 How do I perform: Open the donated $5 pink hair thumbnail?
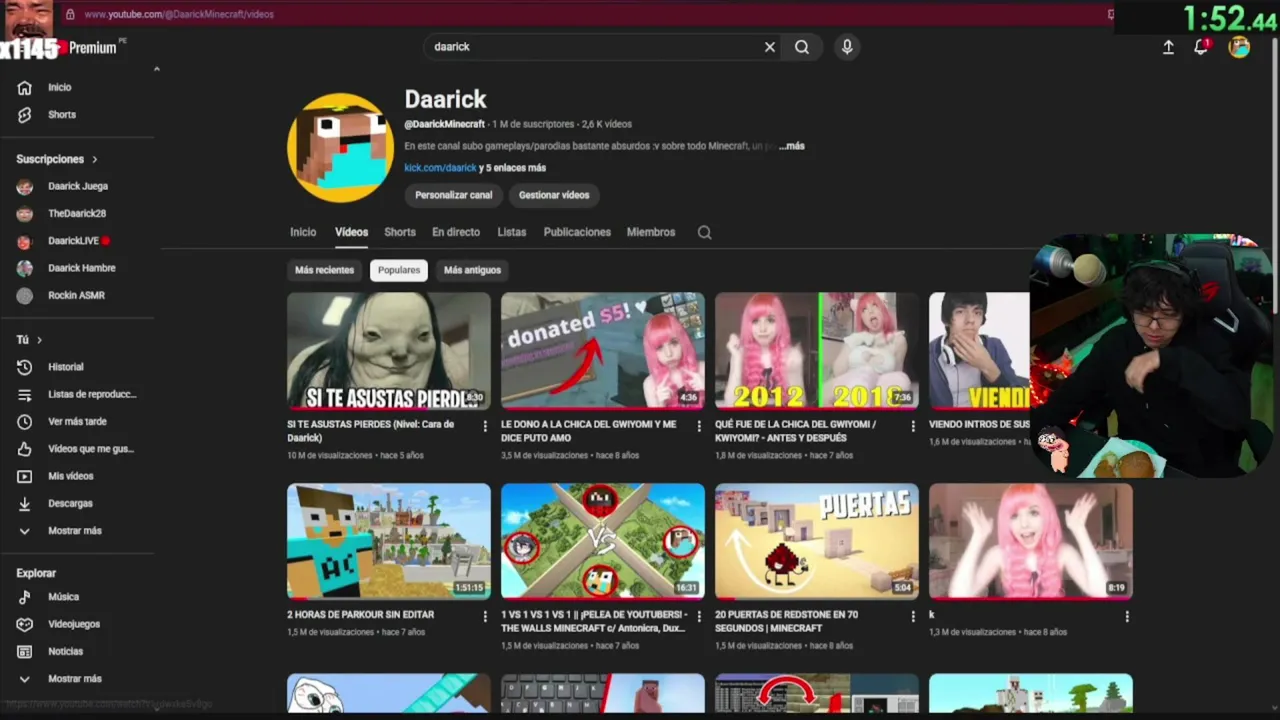point(603,350)
